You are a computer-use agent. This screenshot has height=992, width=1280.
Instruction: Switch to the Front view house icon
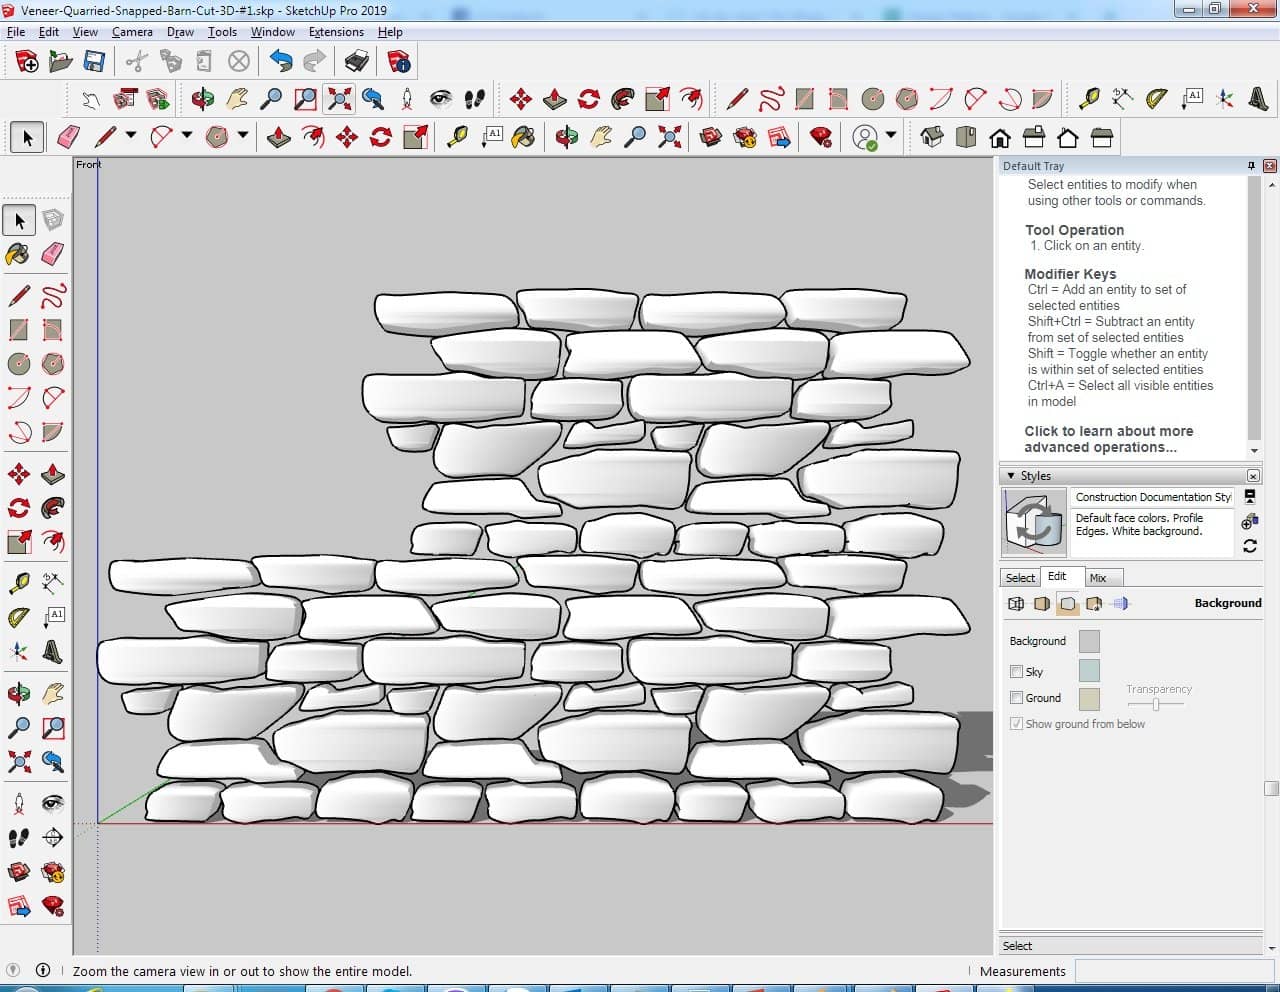pyautogui.click(x=1000, y=136)
